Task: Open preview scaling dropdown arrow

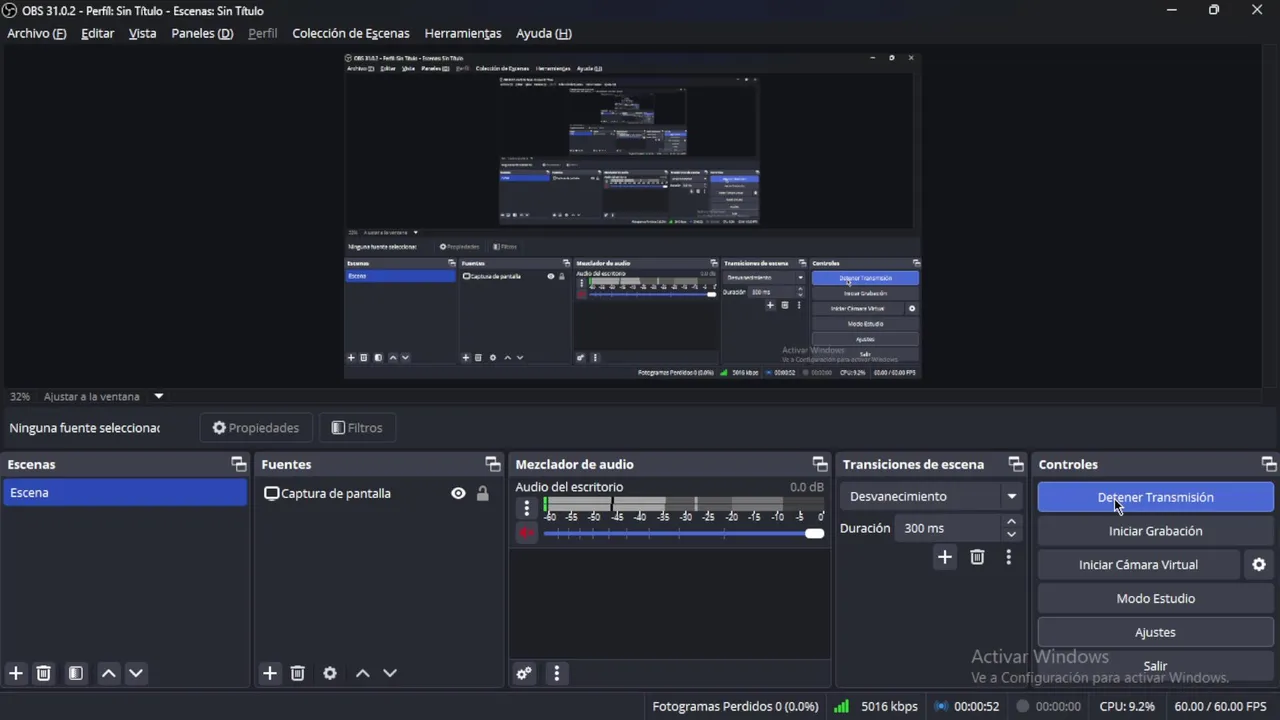Action: (158, 396)
